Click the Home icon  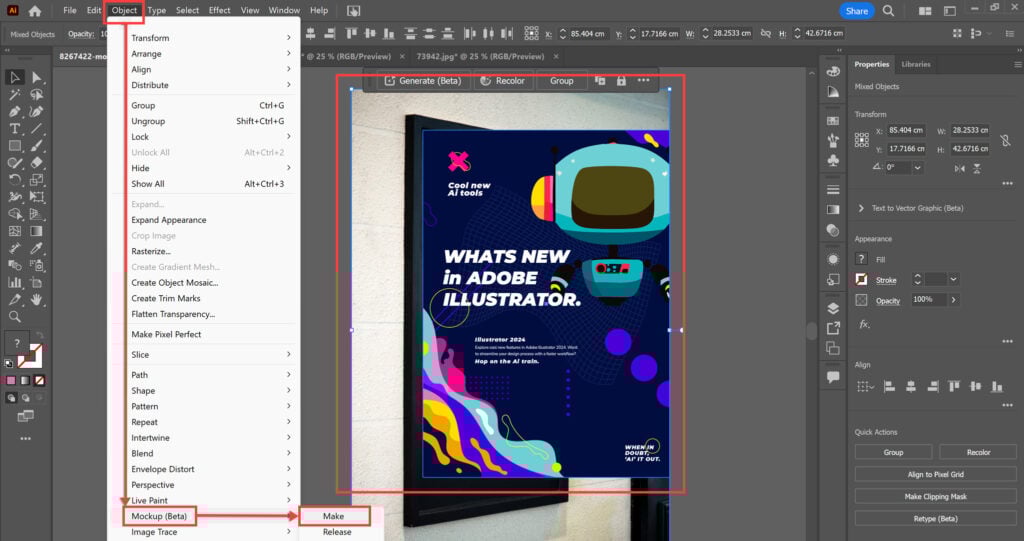coord(35,10)
